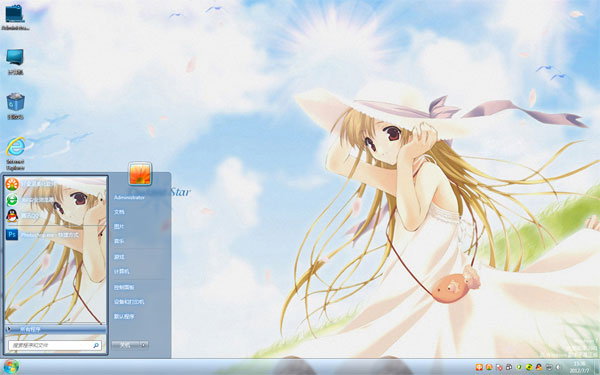Image resolution: width=600 pixels, height=375 pixels.
Task: Open 计算机 (Computer) in Start menu
Action: (x=122, y=271)
